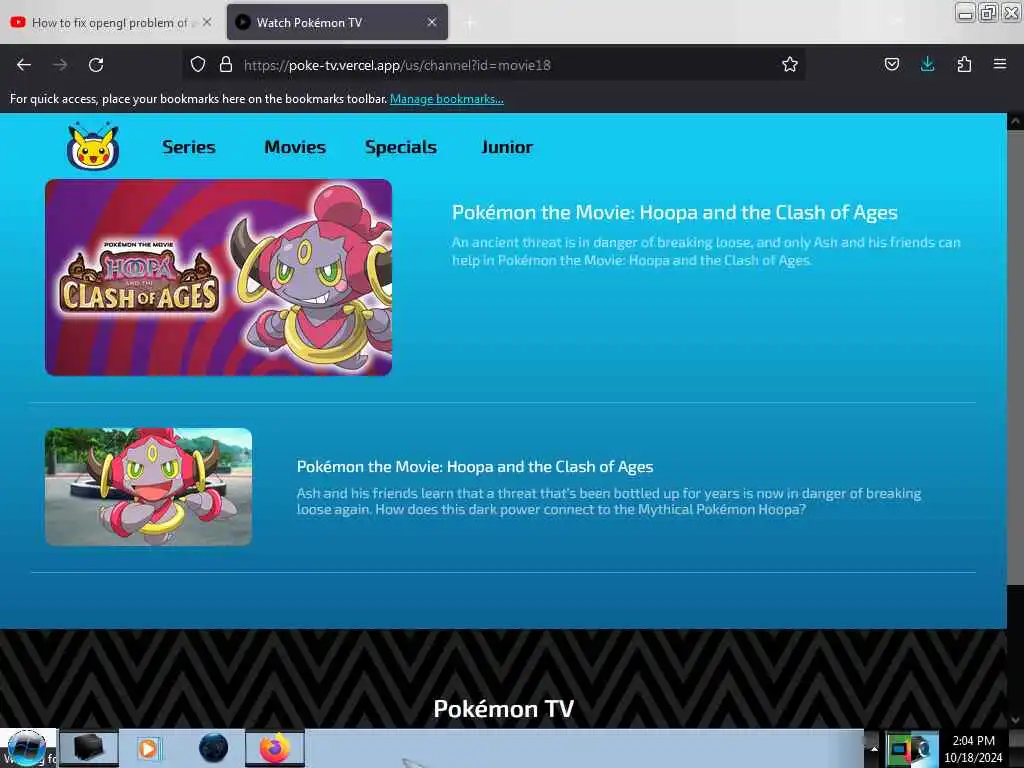Reload the page with the refresh icon
1024x768 pixels.
coord(96,65)
